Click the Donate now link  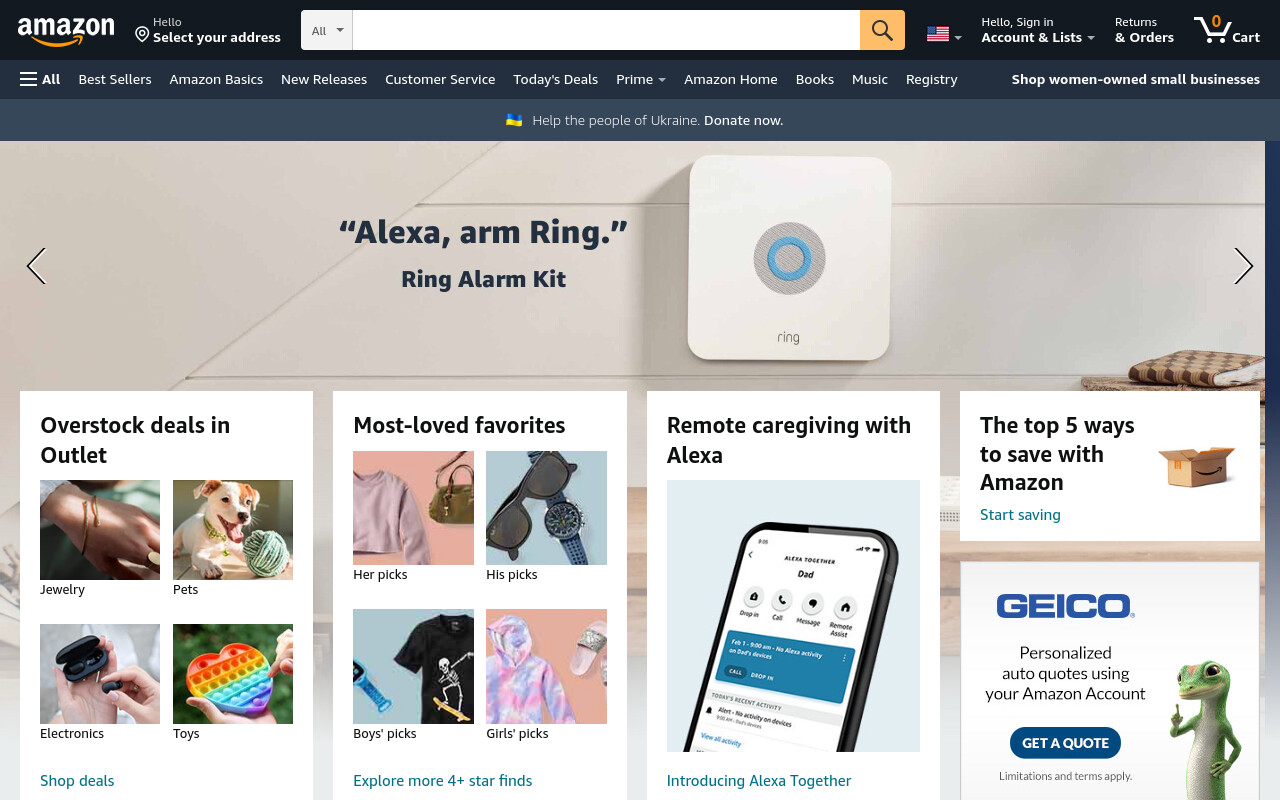743,120
